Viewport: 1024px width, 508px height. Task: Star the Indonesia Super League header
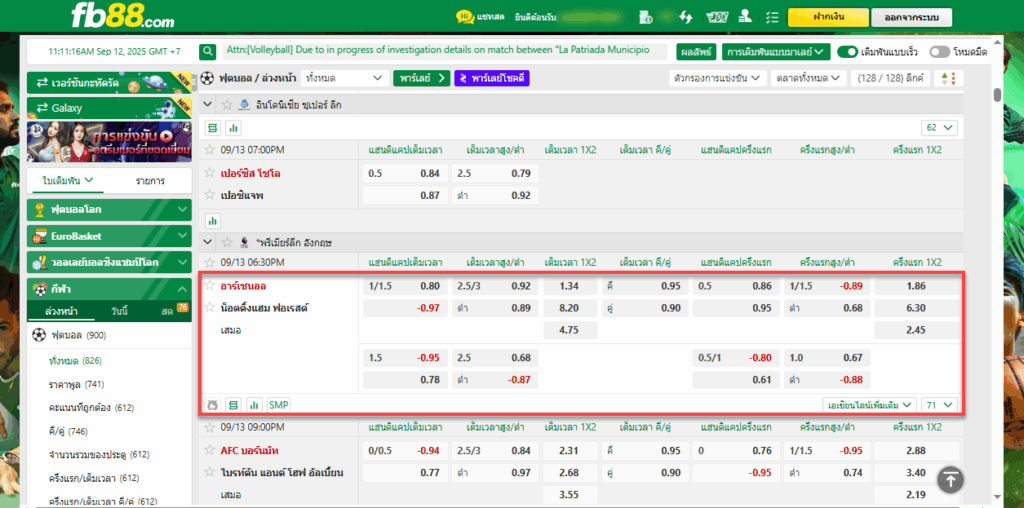[x=227, y=104]
